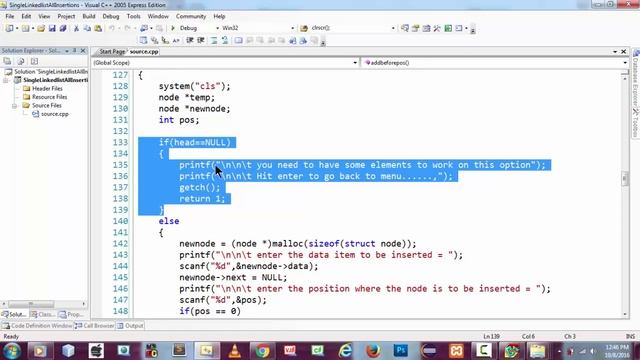Screen dimensions: 640x360
Task: Click the Windows Start button
Action: (12, 351)
